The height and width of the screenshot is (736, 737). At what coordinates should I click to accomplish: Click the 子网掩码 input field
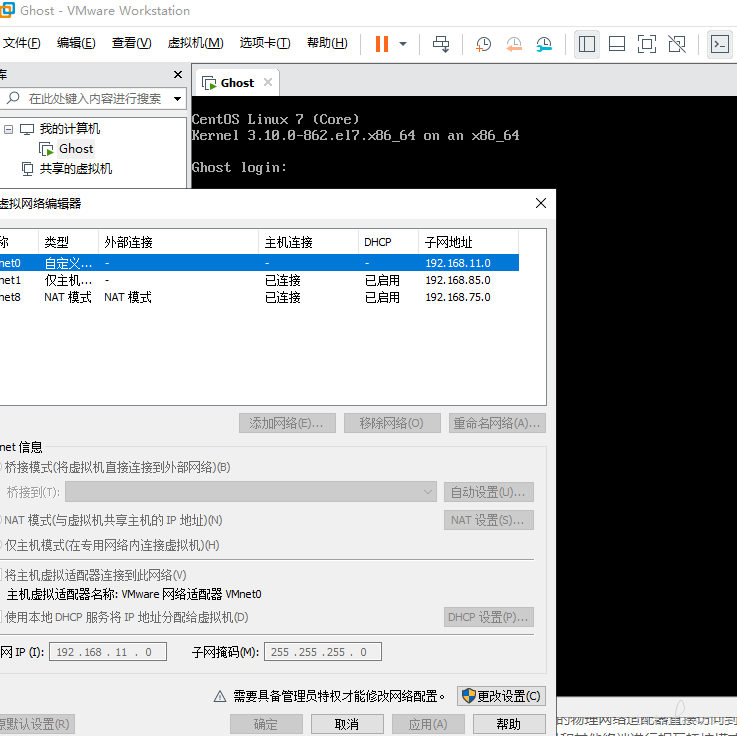coord(322,652)
